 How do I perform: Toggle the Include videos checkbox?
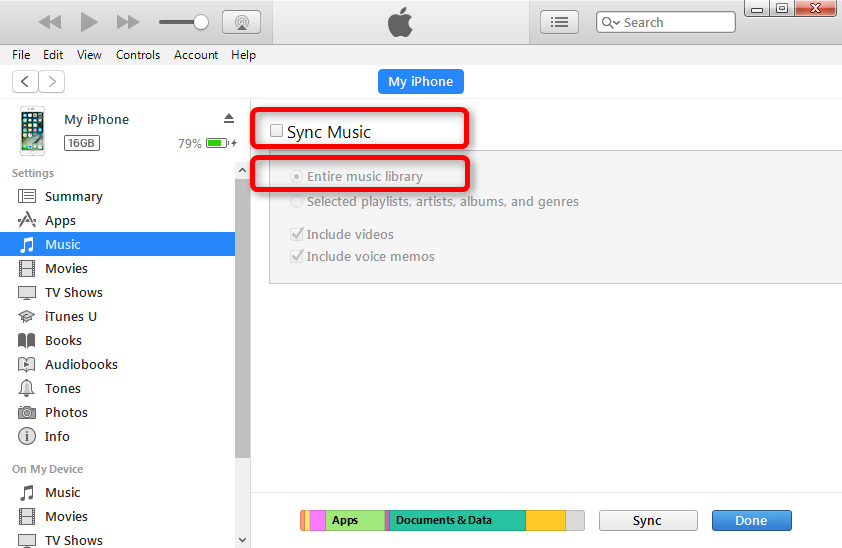[x=296, y=234]
